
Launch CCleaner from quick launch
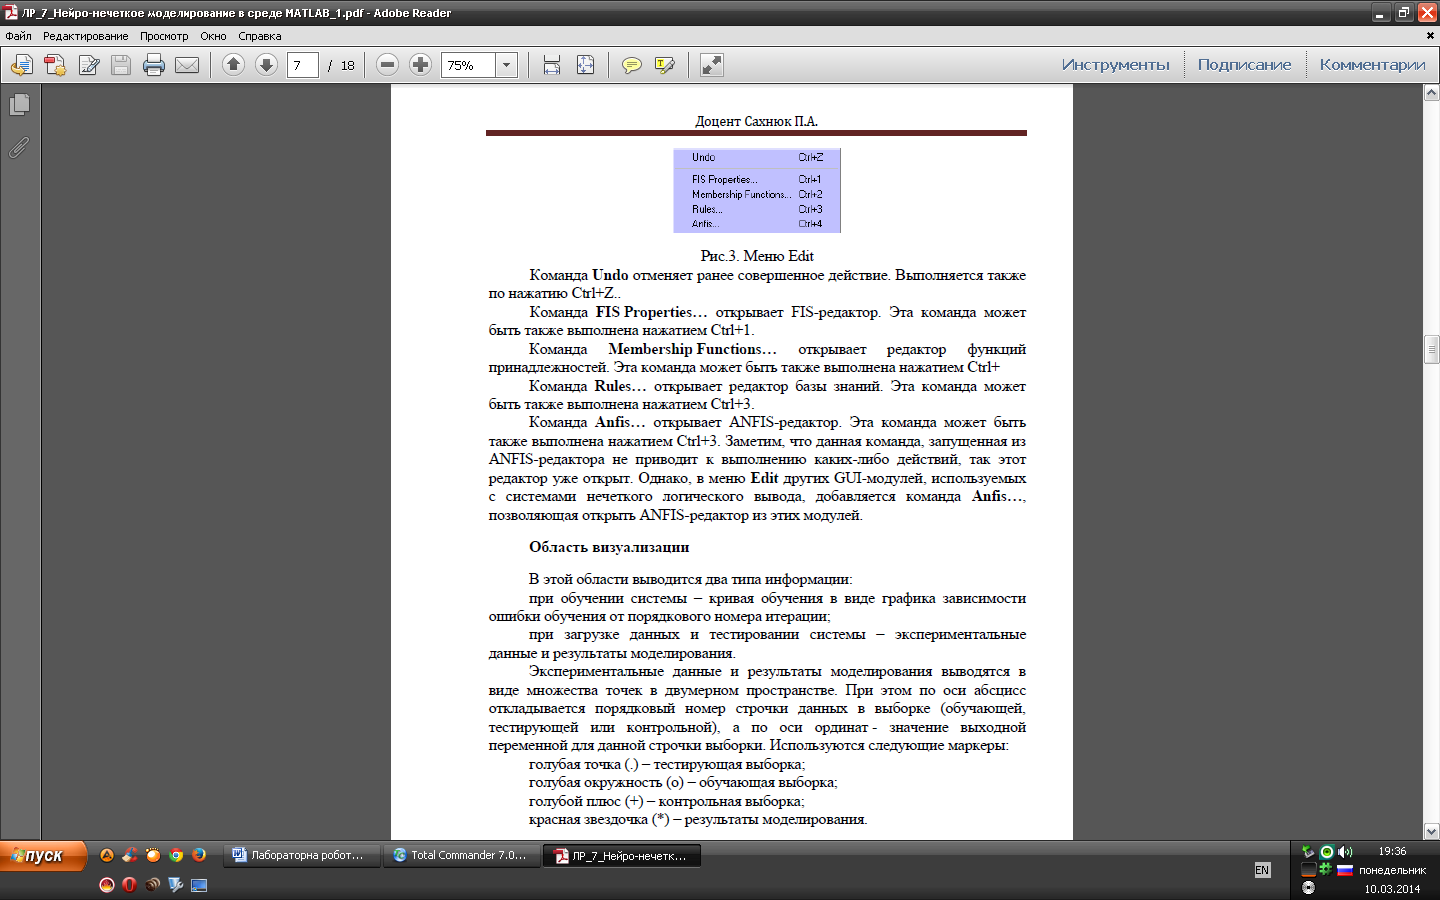point(130,855)
